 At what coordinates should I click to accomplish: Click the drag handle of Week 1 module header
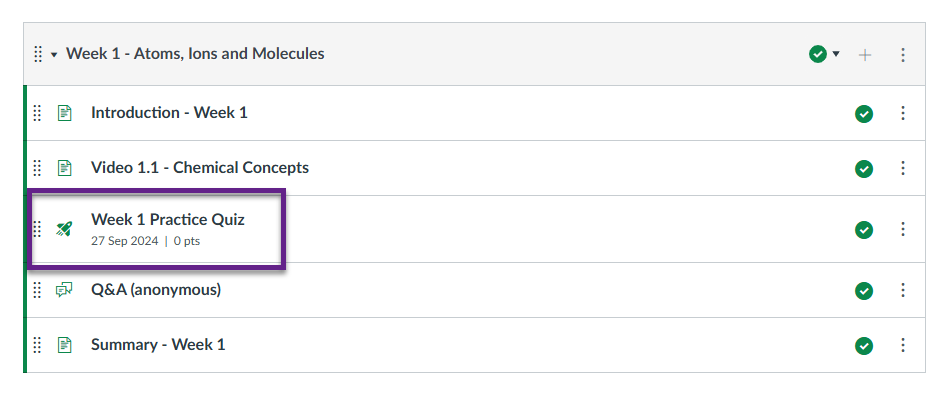point(37,54)
